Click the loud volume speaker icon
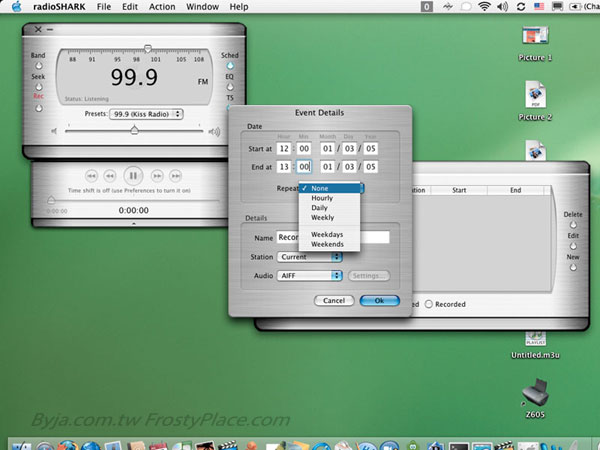Image resolution: width=600 pixels, height=450 pixels. (x=215, y=132)
